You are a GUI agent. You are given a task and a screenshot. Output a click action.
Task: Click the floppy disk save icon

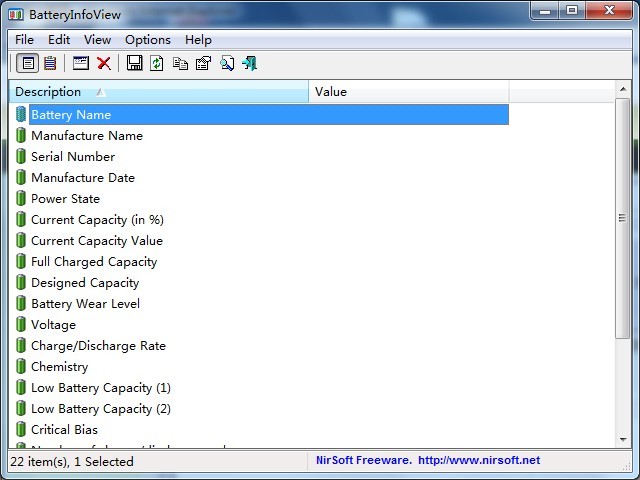[x=134, y=64]
